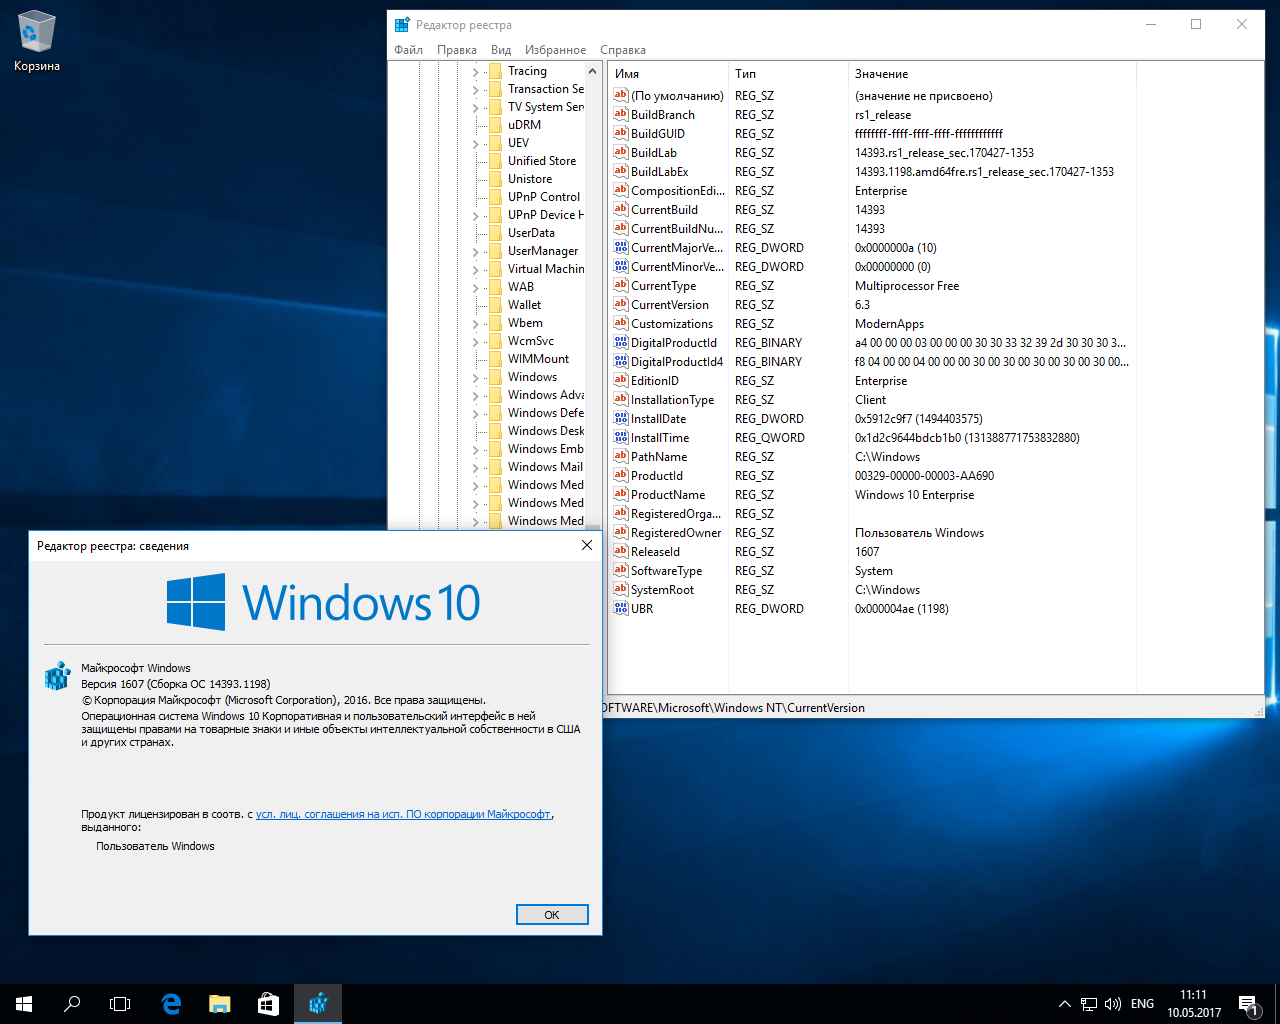1280x1024 pixels.
Task: Expand the WcmSvc tree node
Action: (x=476, y=342)
